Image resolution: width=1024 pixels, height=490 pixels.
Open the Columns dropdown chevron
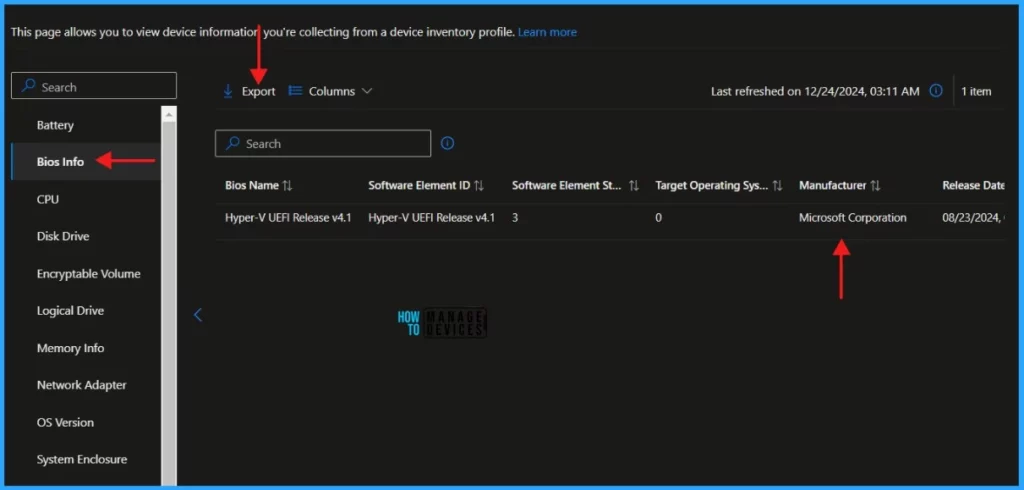(366, 91)
